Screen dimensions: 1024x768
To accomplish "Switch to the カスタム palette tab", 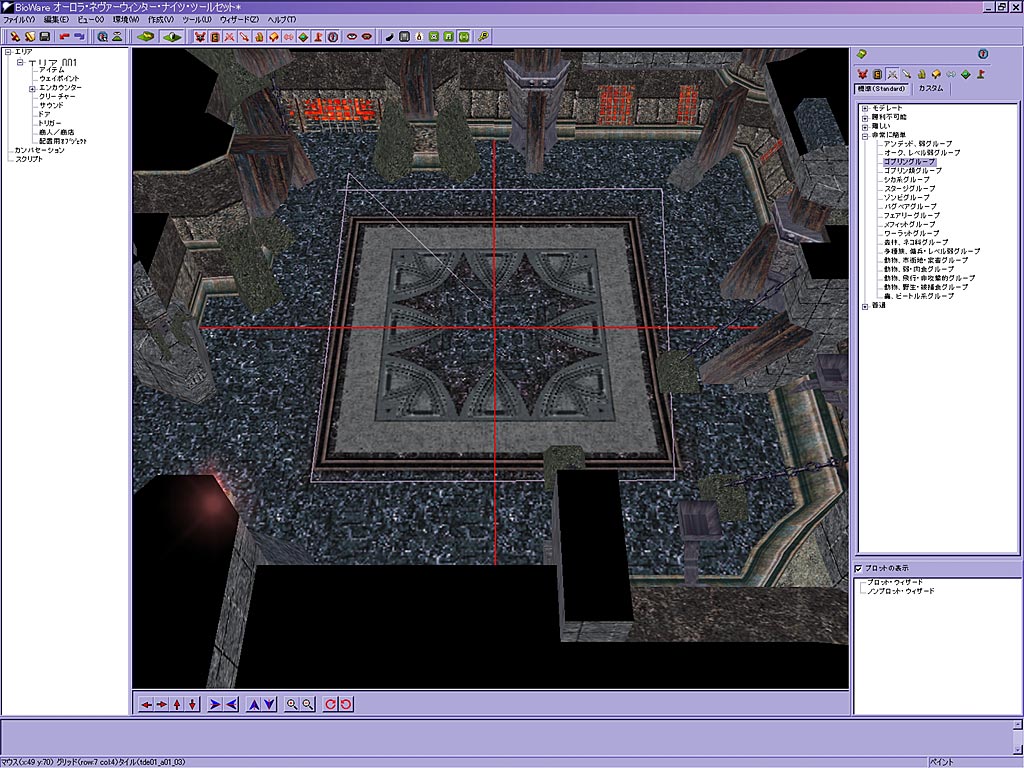I will click(x=930, y=89).
